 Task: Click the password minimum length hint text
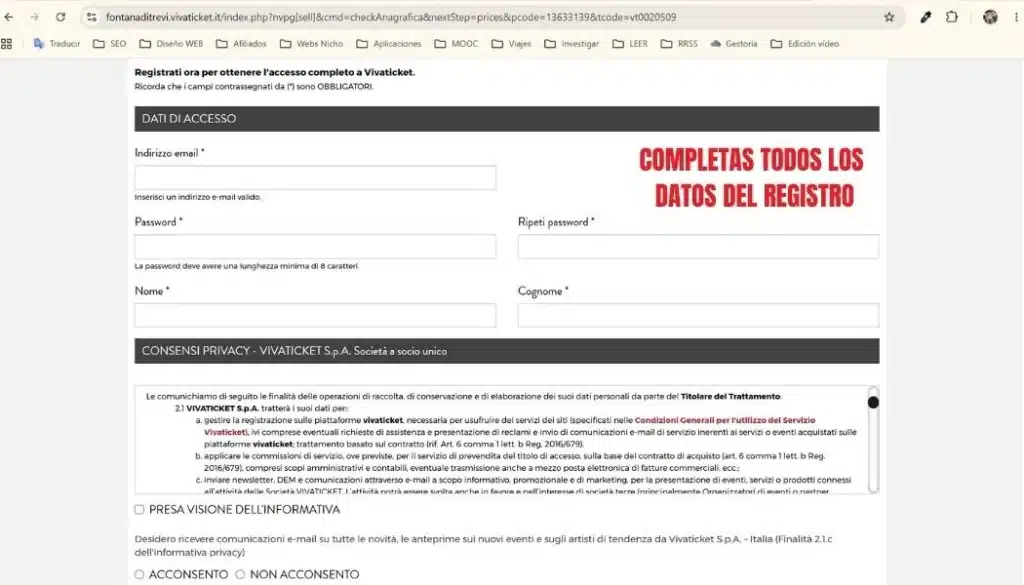[247, 266]
